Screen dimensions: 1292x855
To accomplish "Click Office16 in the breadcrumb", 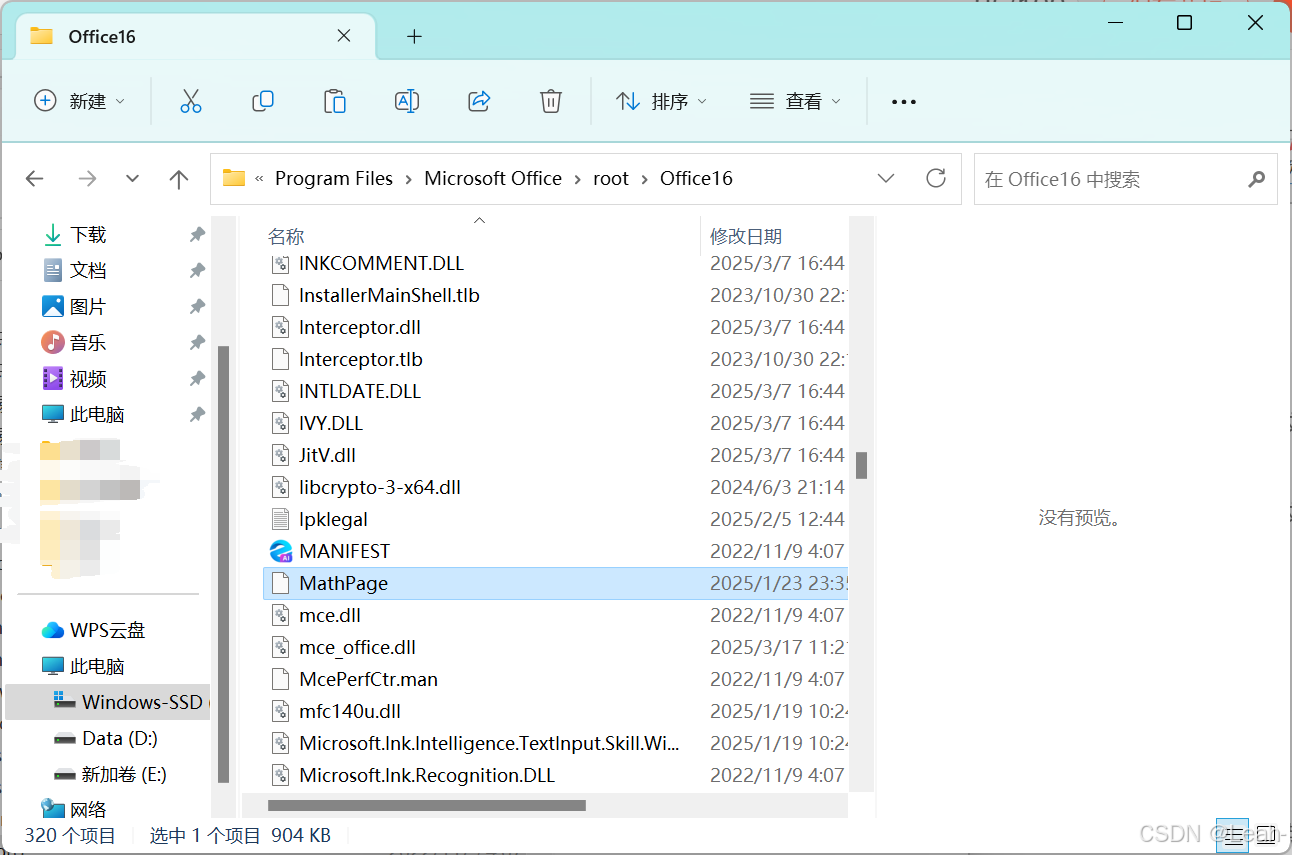I will (x=696, y=178).
